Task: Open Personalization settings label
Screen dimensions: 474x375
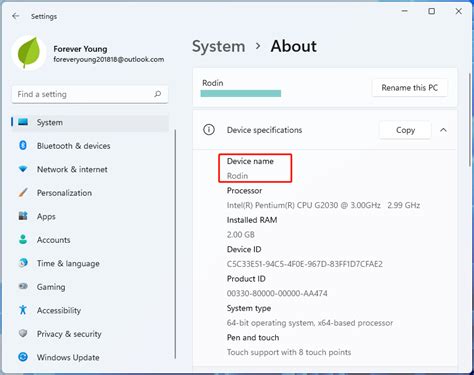Action: pos(64,193)
